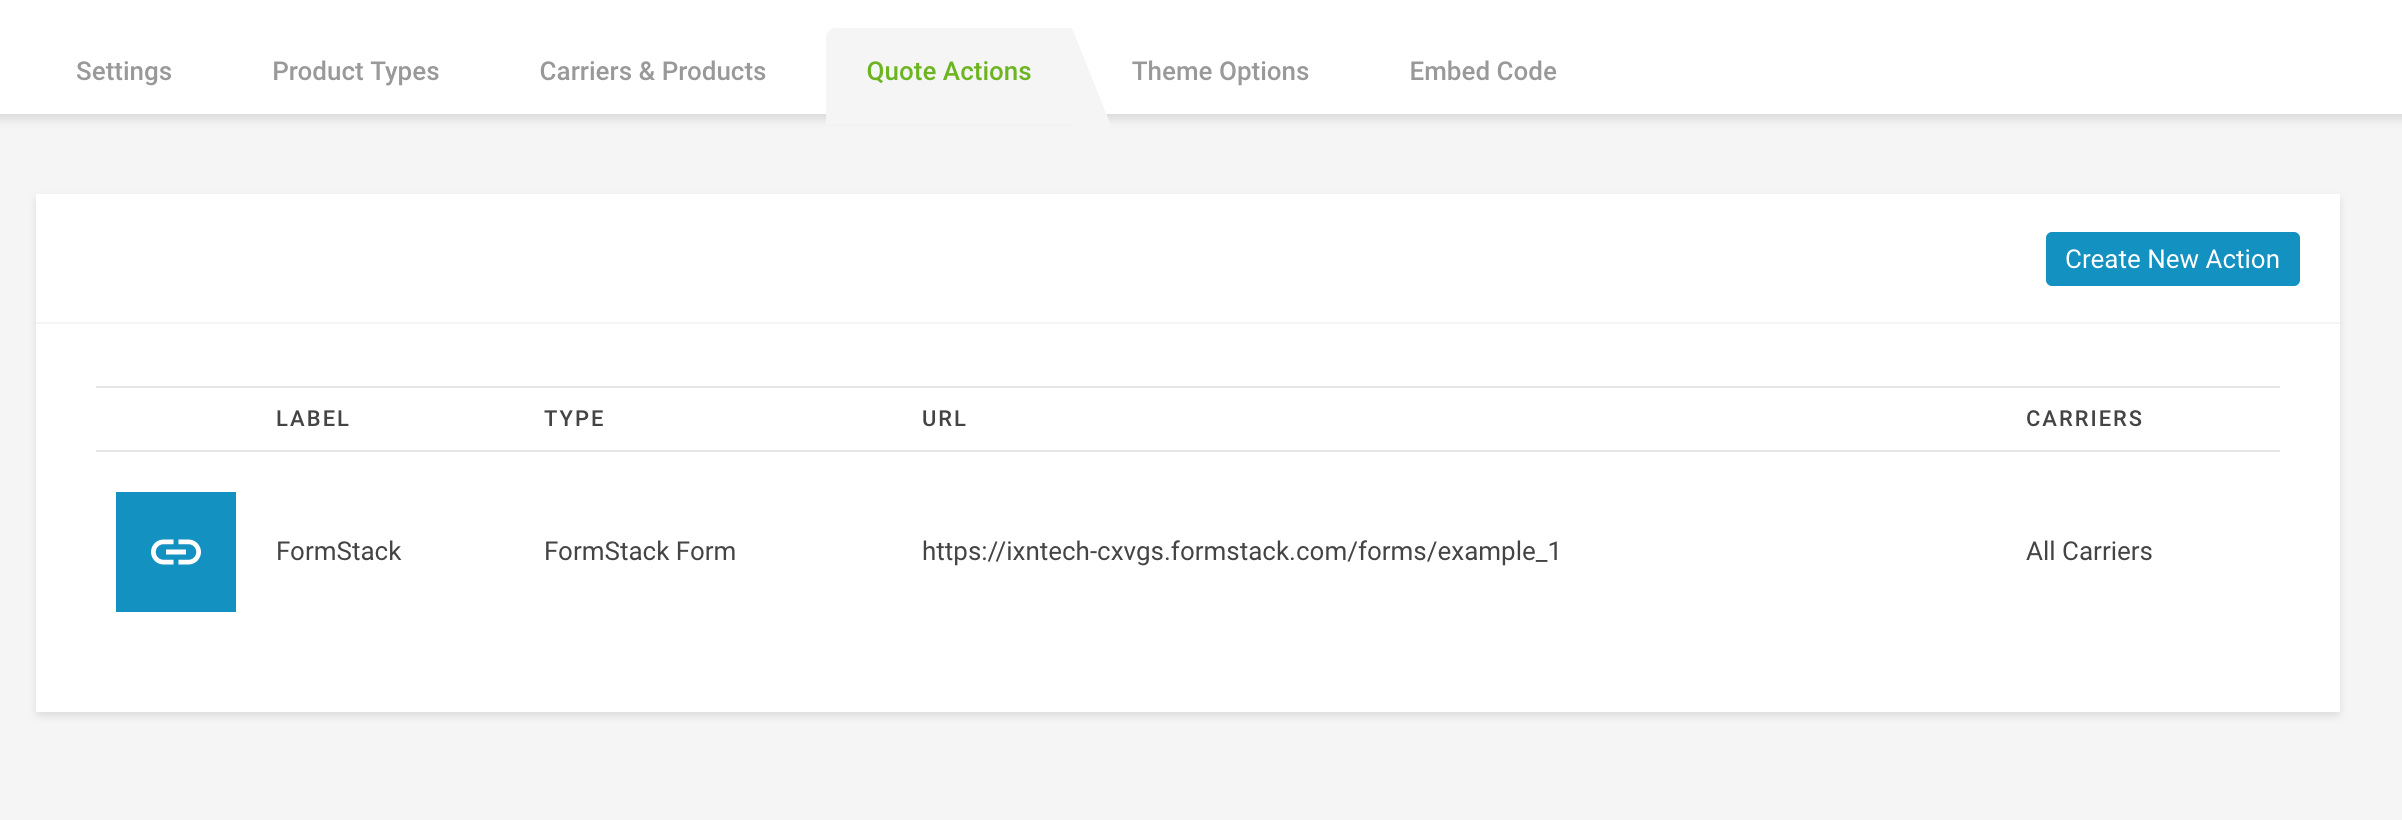The height and width of the screenshot is (820, 2402).
Task: Click the FormStack Form type cell
Action: pyautogui.click(x=640, y=551)
